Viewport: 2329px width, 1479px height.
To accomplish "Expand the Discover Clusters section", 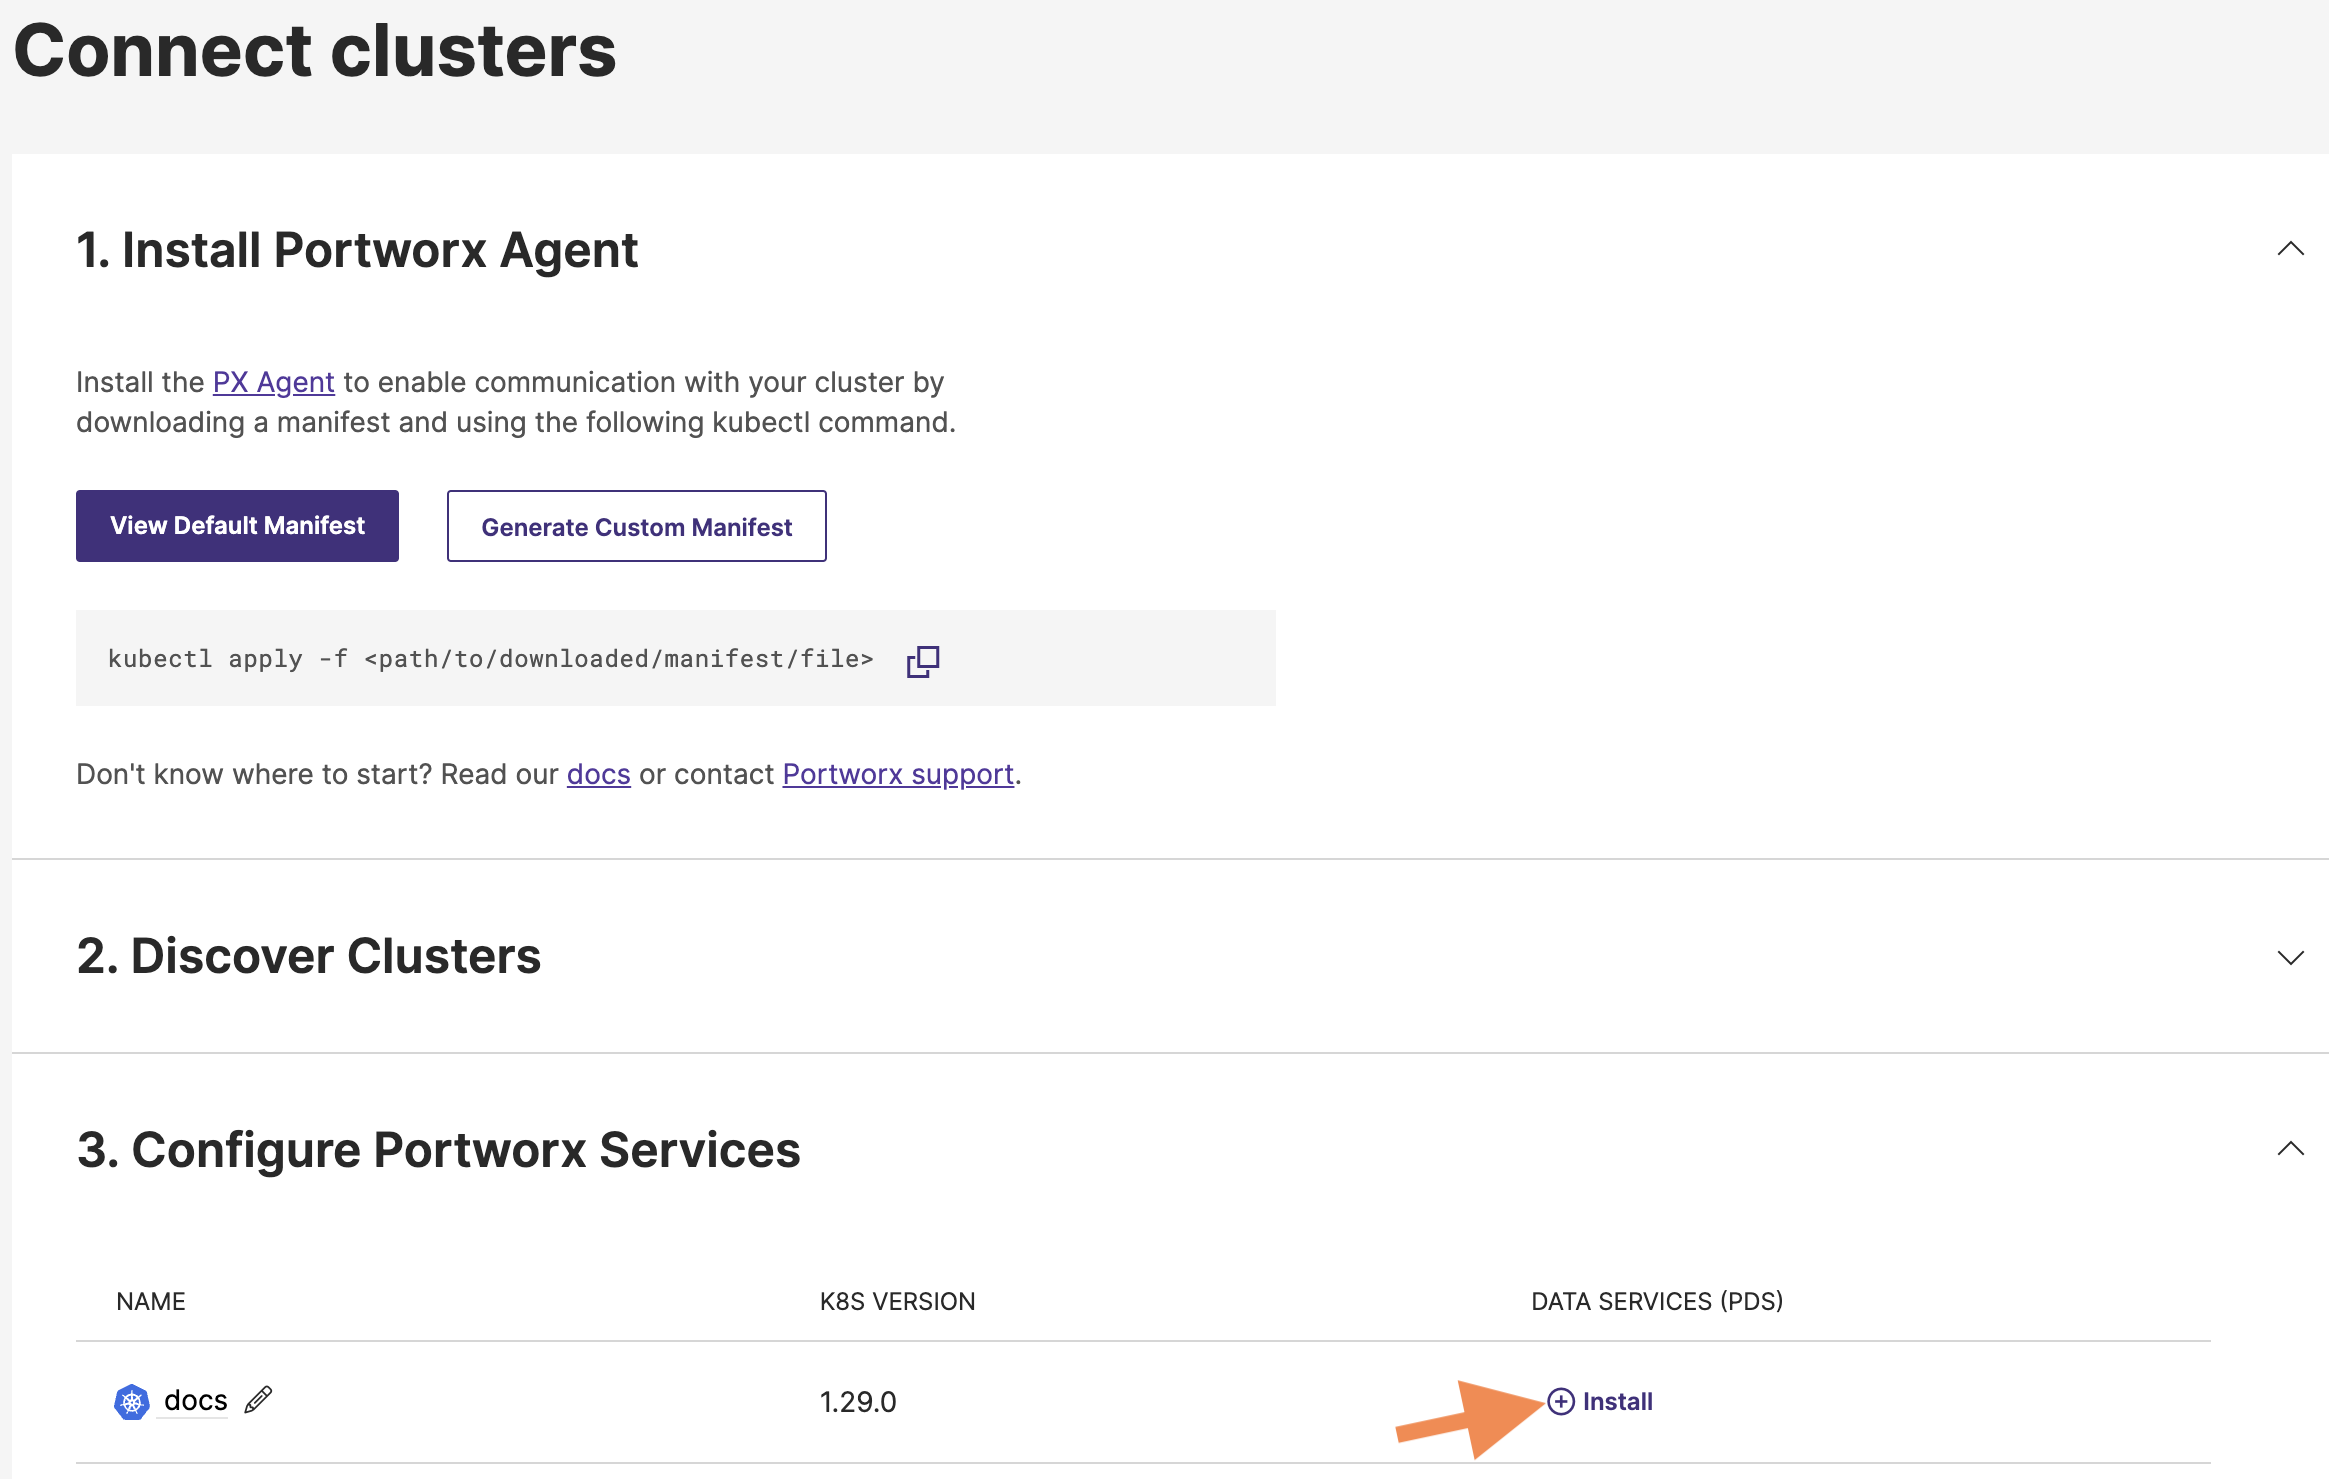I will click(2290, 957).
